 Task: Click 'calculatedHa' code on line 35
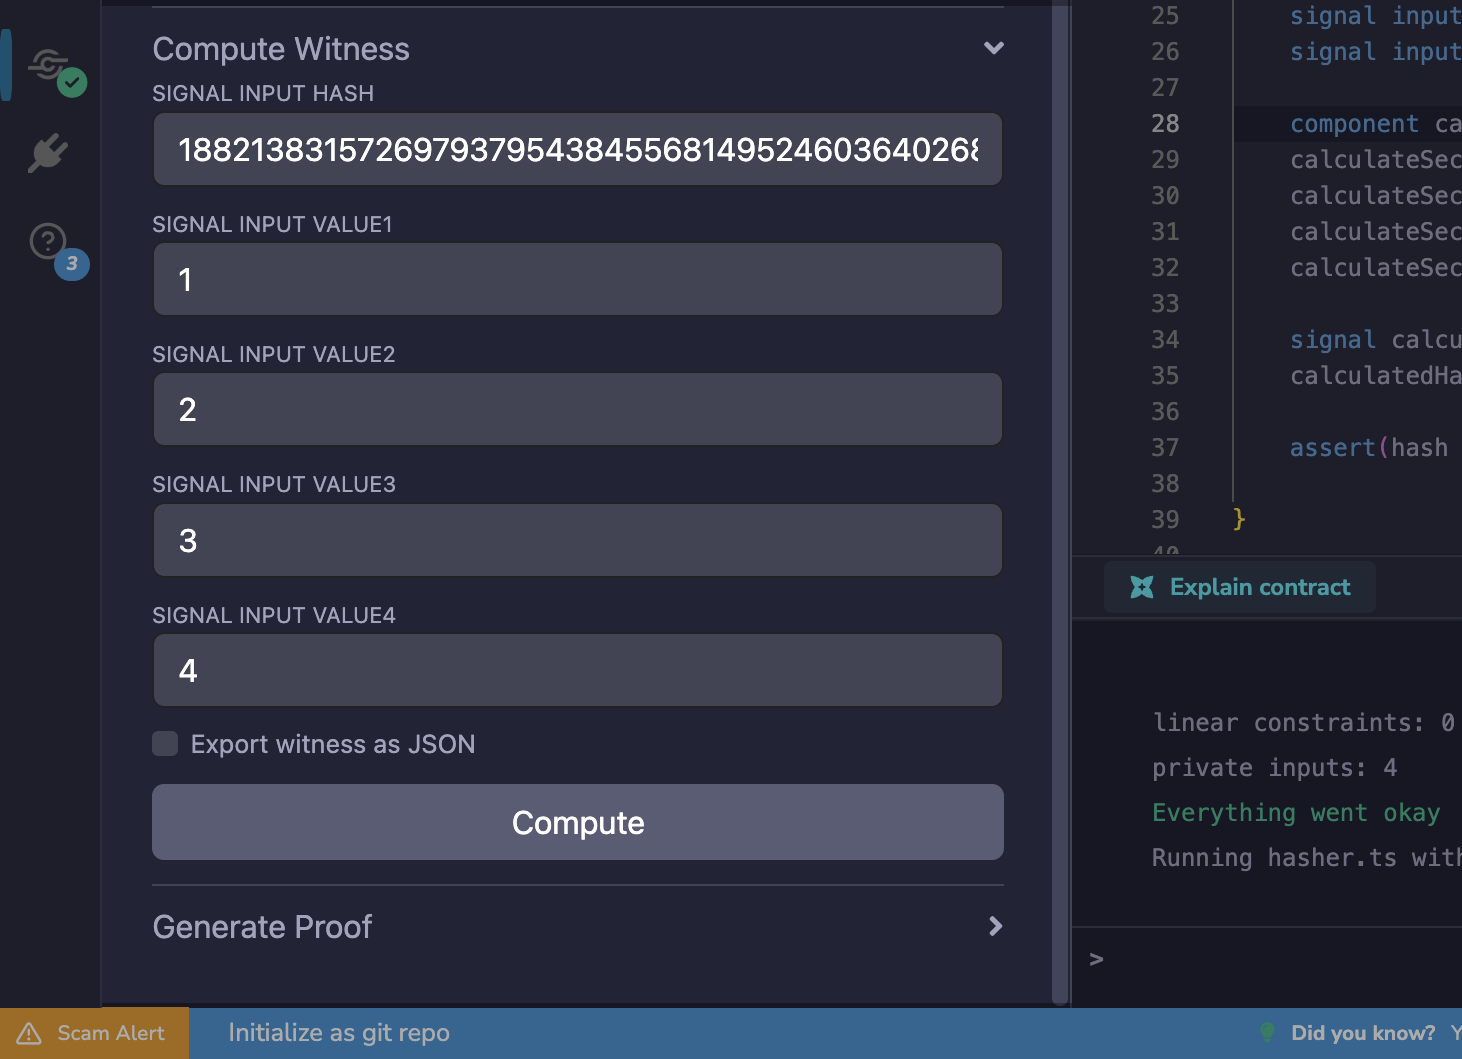1375,375
